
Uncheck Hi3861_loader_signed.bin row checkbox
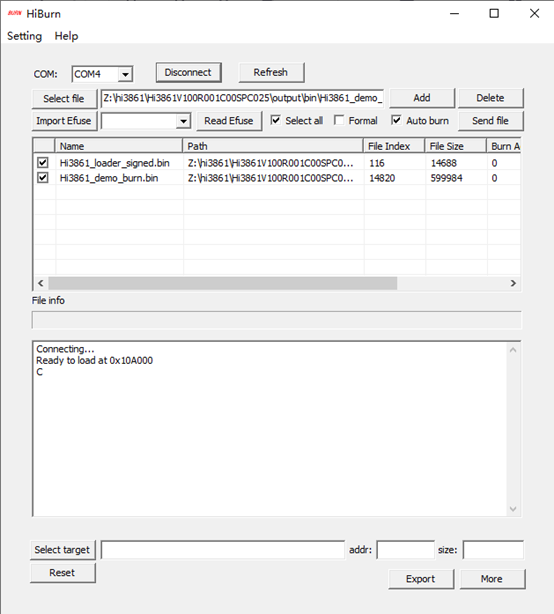(x=43, y=163)
